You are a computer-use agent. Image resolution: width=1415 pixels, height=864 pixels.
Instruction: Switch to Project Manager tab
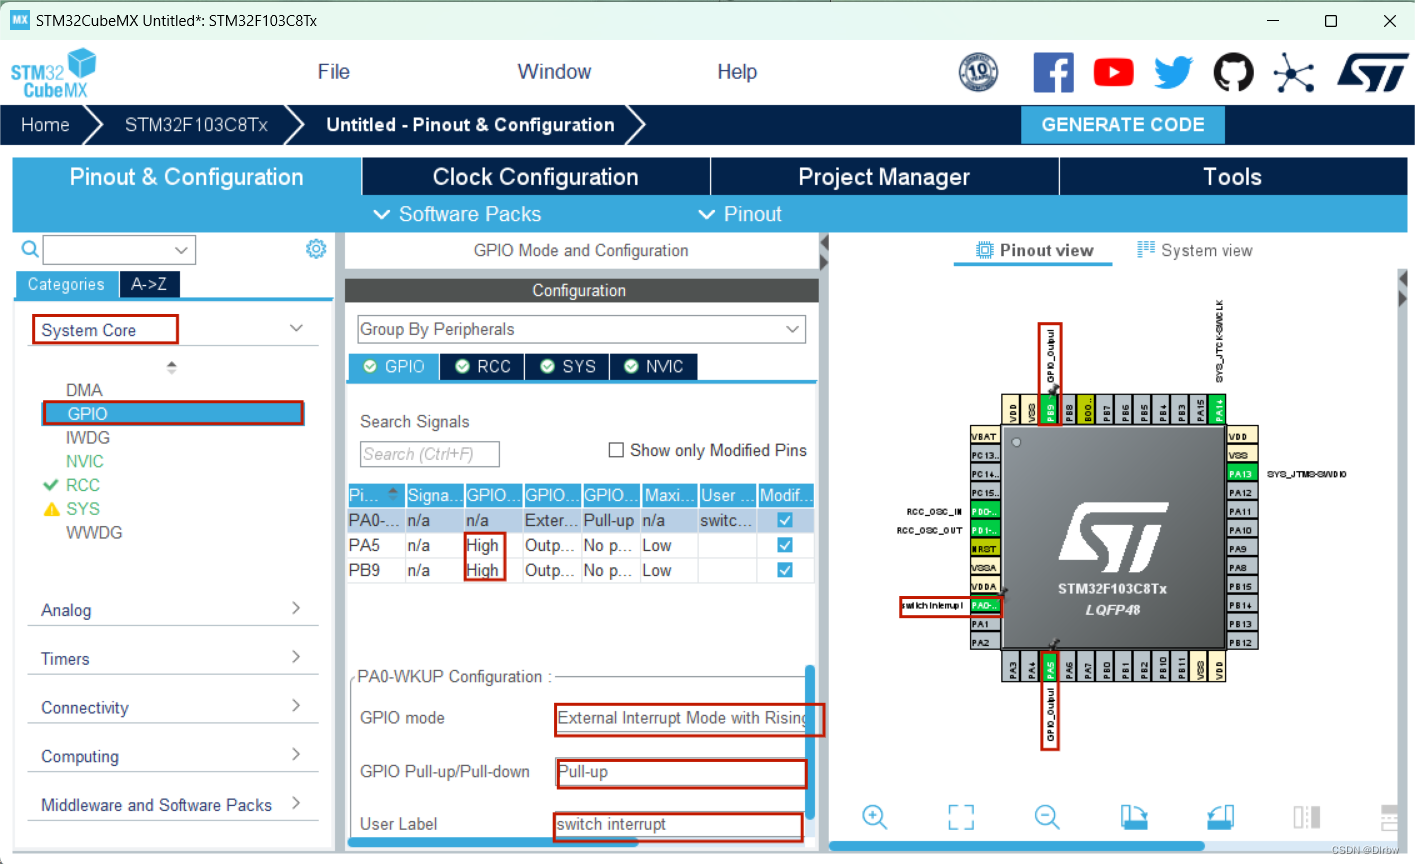point(884,177)
